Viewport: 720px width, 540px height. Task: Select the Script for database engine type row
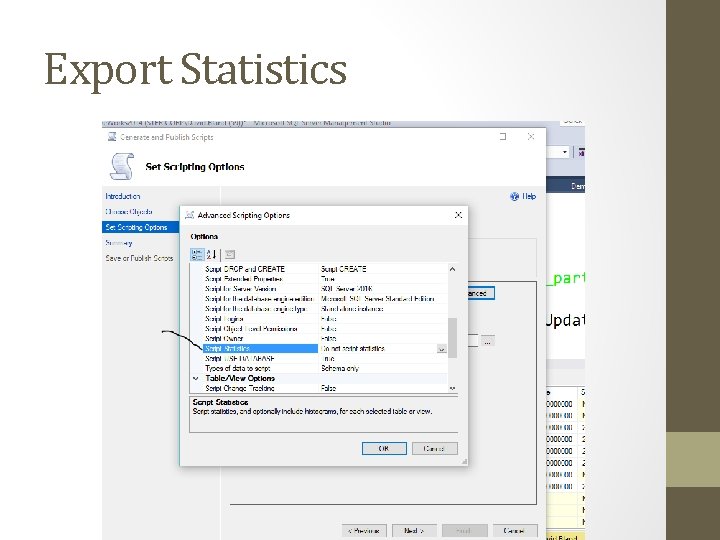pyautogui.click(x=325, y=309)
